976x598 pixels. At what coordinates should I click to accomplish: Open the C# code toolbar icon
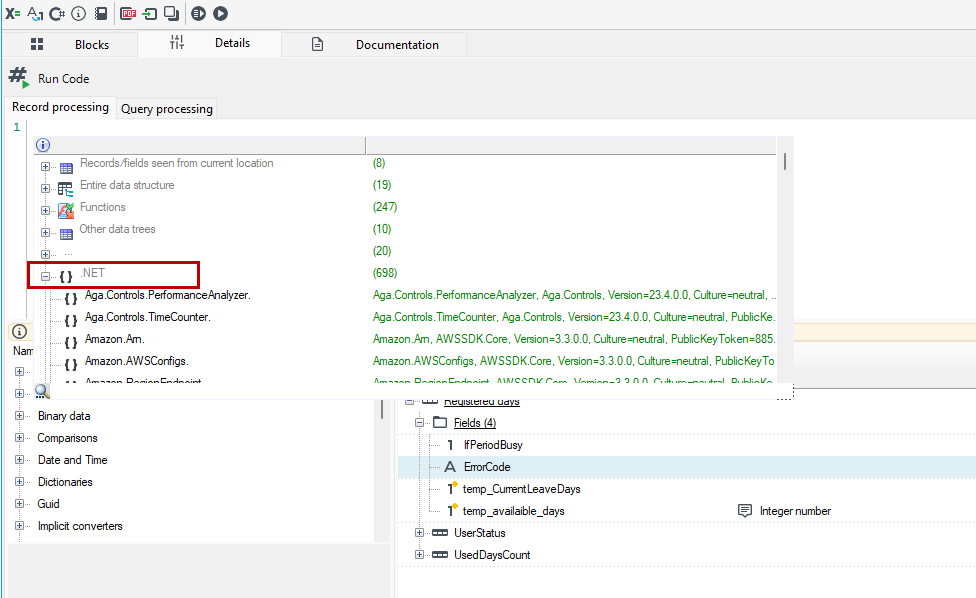coord(57,13)
